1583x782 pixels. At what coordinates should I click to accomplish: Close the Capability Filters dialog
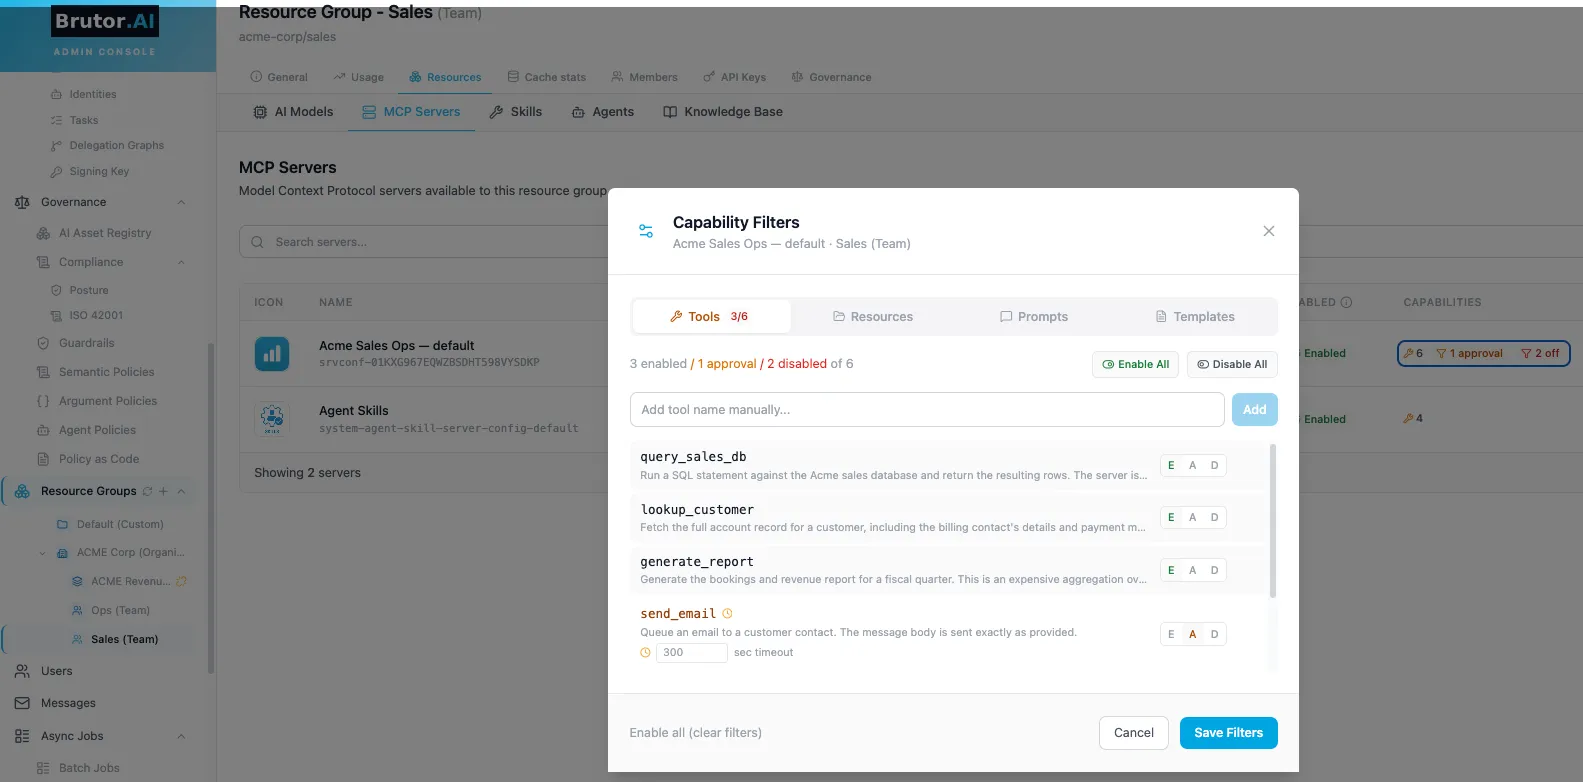pyautogui.click(x=1268, y=231)
